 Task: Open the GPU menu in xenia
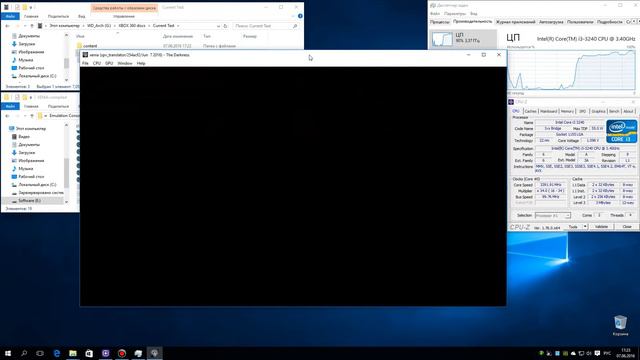(x=109, y=63)
